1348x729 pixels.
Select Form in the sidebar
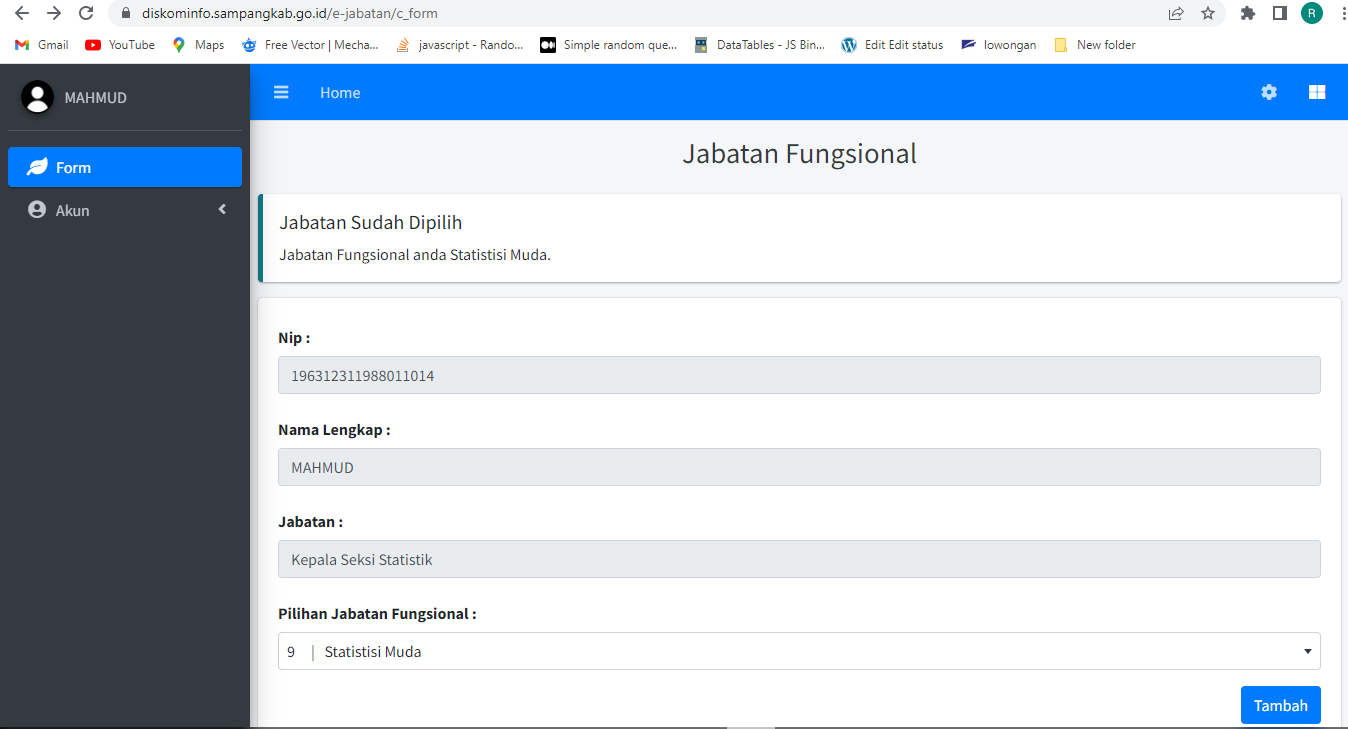(x=125, y=167)
